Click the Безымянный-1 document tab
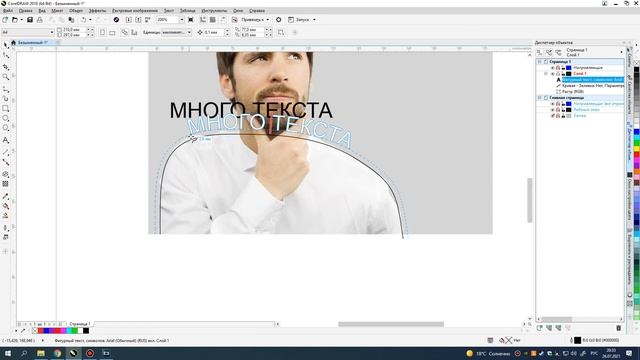Viewport: 640px width, 360px height. click(x=33, y=42)
